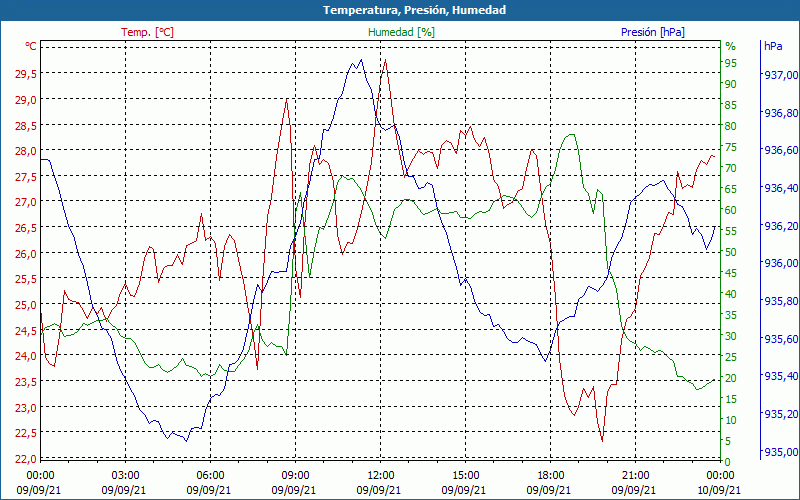Click the '22,0' temperature axis value
The width and height of the screenshot is (800, 500).
26,459
